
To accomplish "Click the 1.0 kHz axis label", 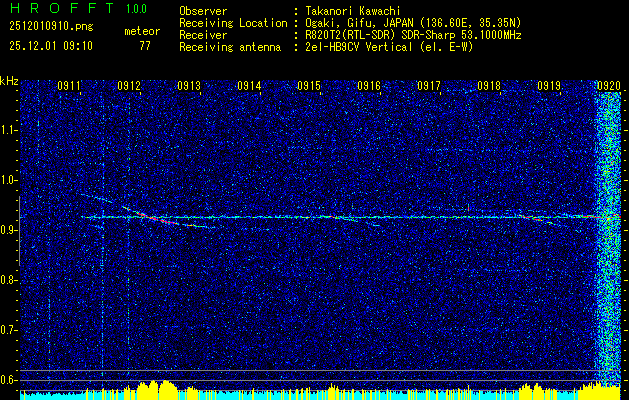I will tap(8, 181).
